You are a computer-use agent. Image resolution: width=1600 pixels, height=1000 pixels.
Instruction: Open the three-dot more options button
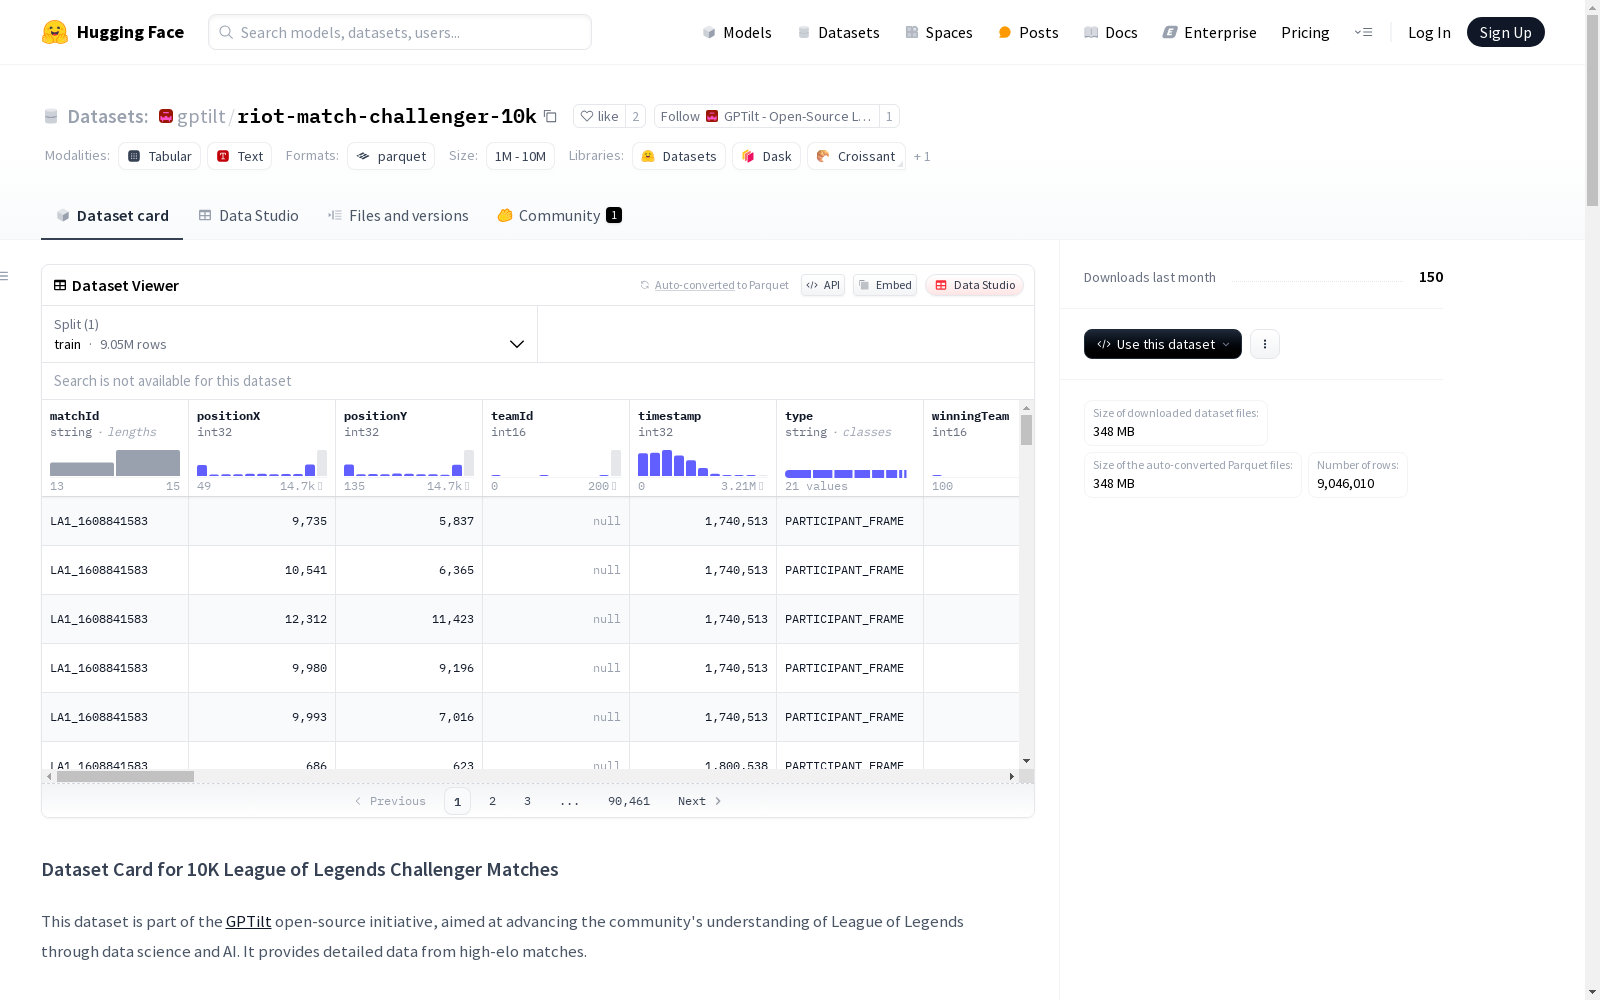point(1265,344)
